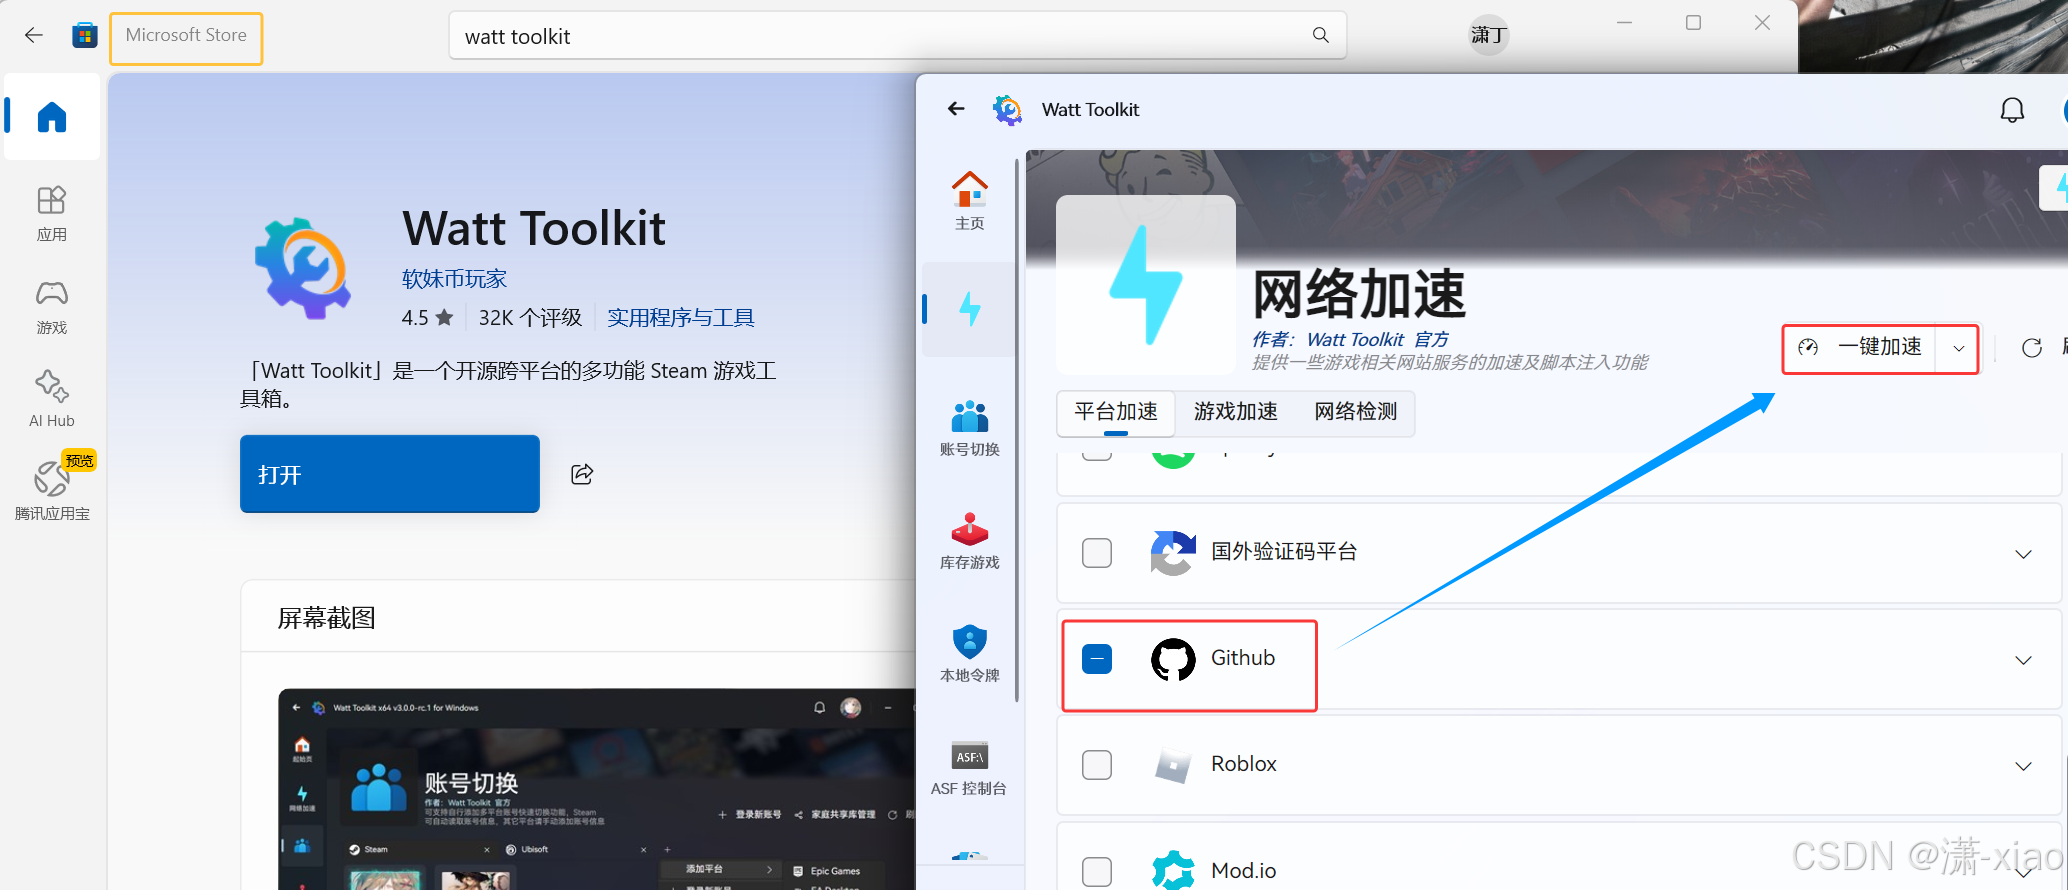Click the 国外验证码平台 reCAPTCHA icon
Viewport: 2068px width, 890px height.
(1173, 553)
